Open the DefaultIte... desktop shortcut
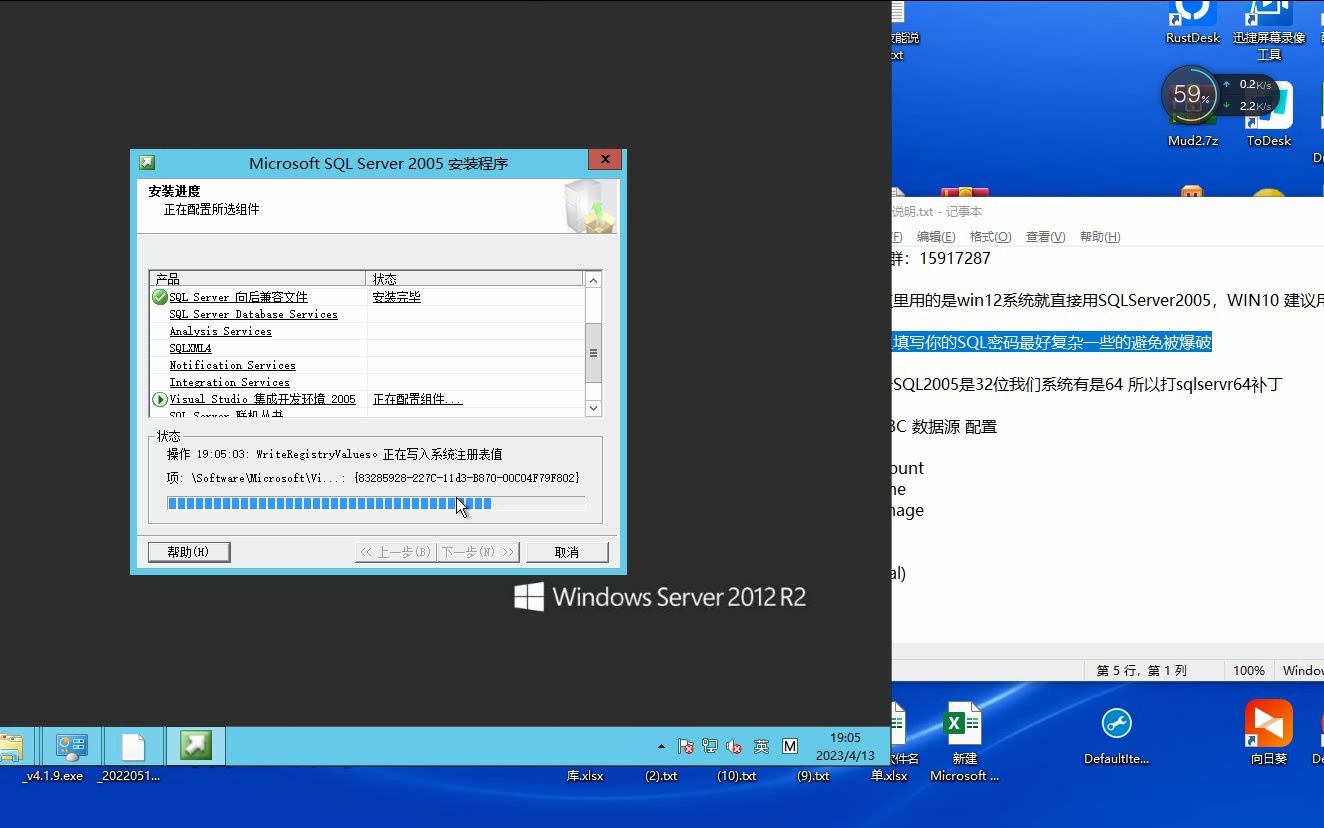This screenshot has width=1324, height=828. (x=1116, y=734)
